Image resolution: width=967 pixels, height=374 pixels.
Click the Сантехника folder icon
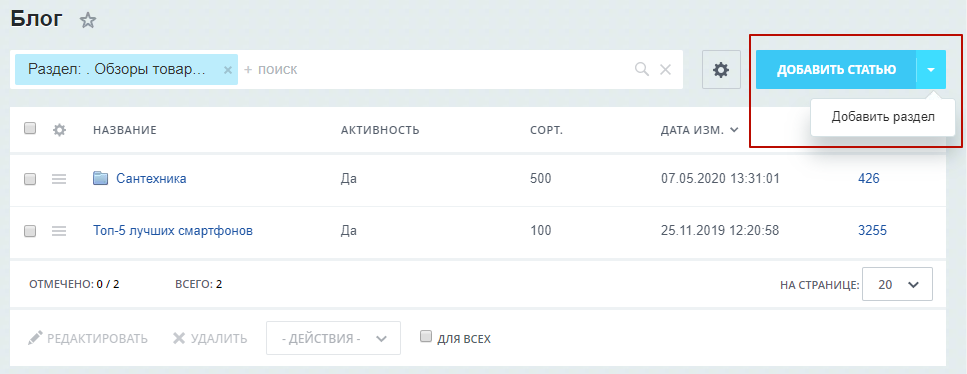(x=101, y=178)
